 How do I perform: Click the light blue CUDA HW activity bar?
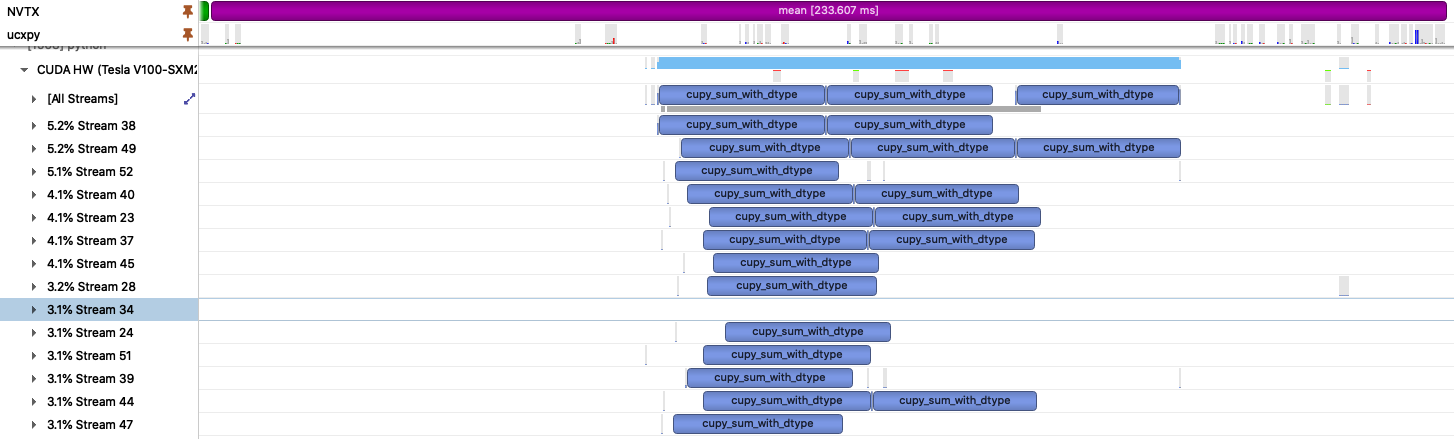pyautogui.click(x=919, y=63)
